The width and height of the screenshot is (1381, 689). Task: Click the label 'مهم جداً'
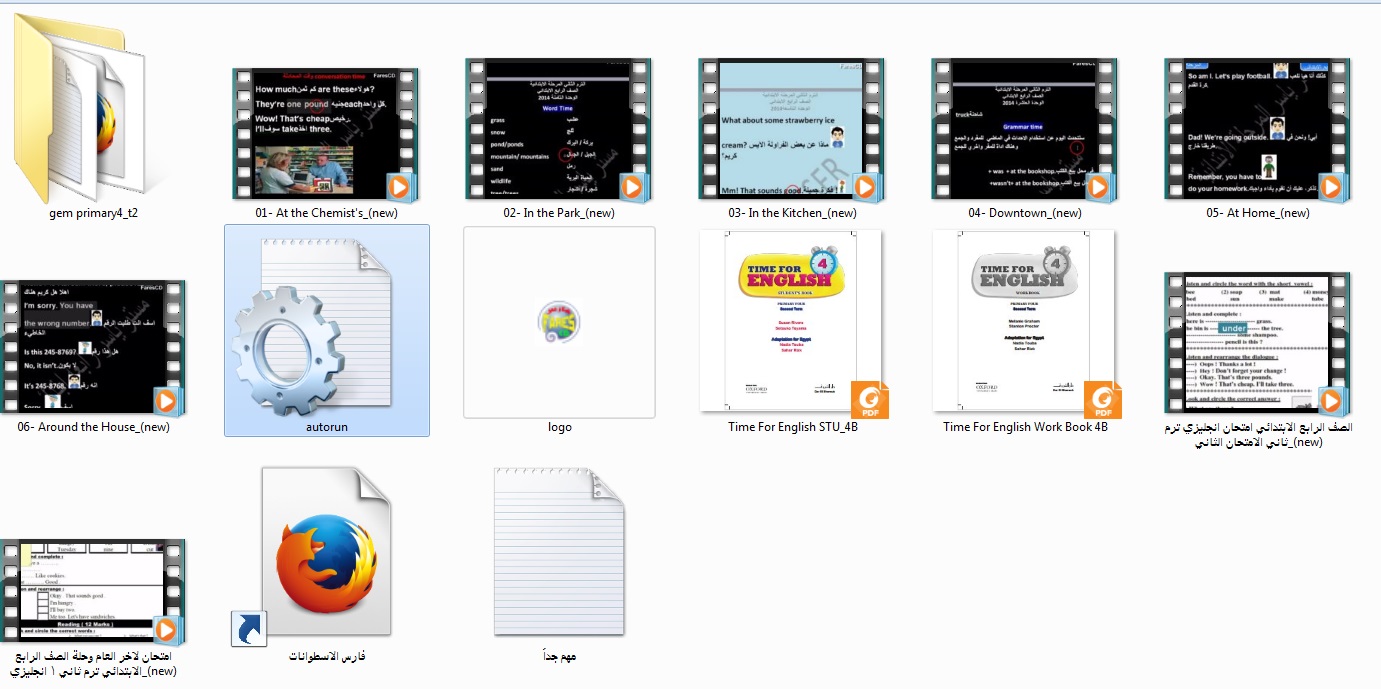pos(559,656)
